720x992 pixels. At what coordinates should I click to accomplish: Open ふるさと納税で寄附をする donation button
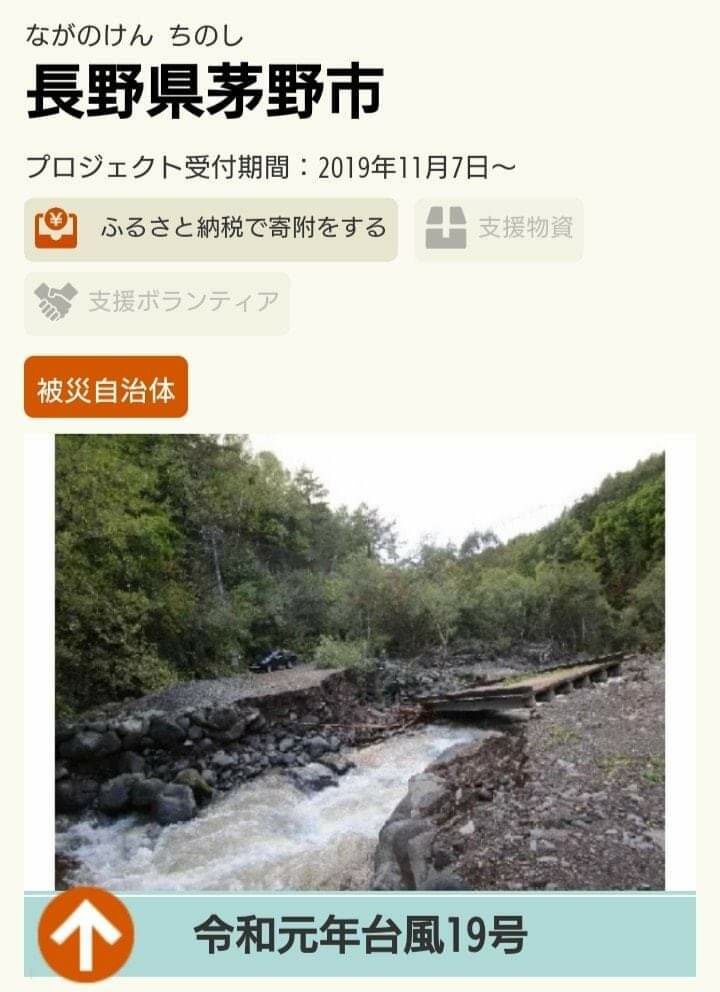click(x=211, y=229)
